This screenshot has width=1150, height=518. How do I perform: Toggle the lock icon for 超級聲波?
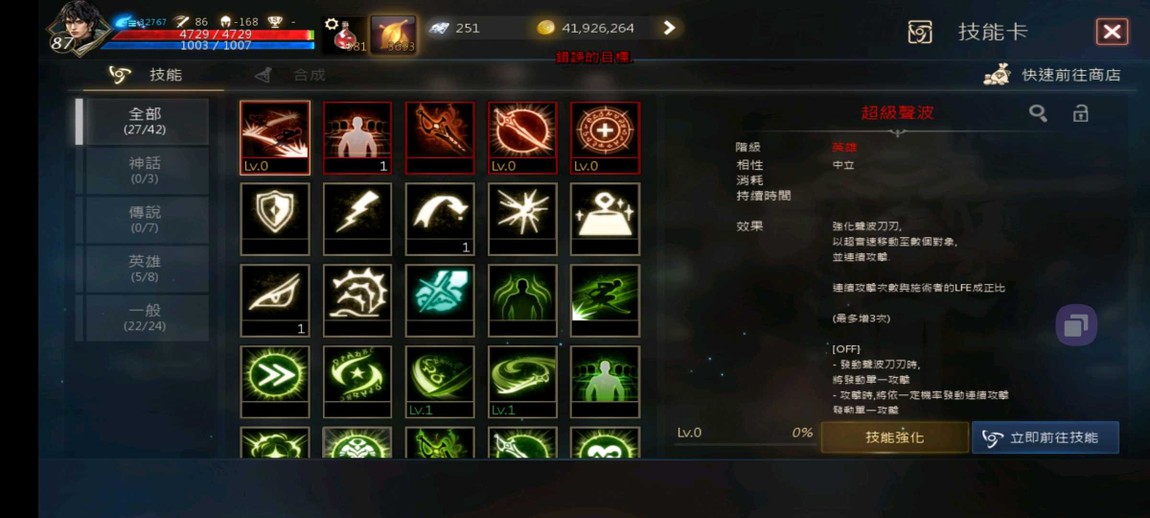[1080, 113]
